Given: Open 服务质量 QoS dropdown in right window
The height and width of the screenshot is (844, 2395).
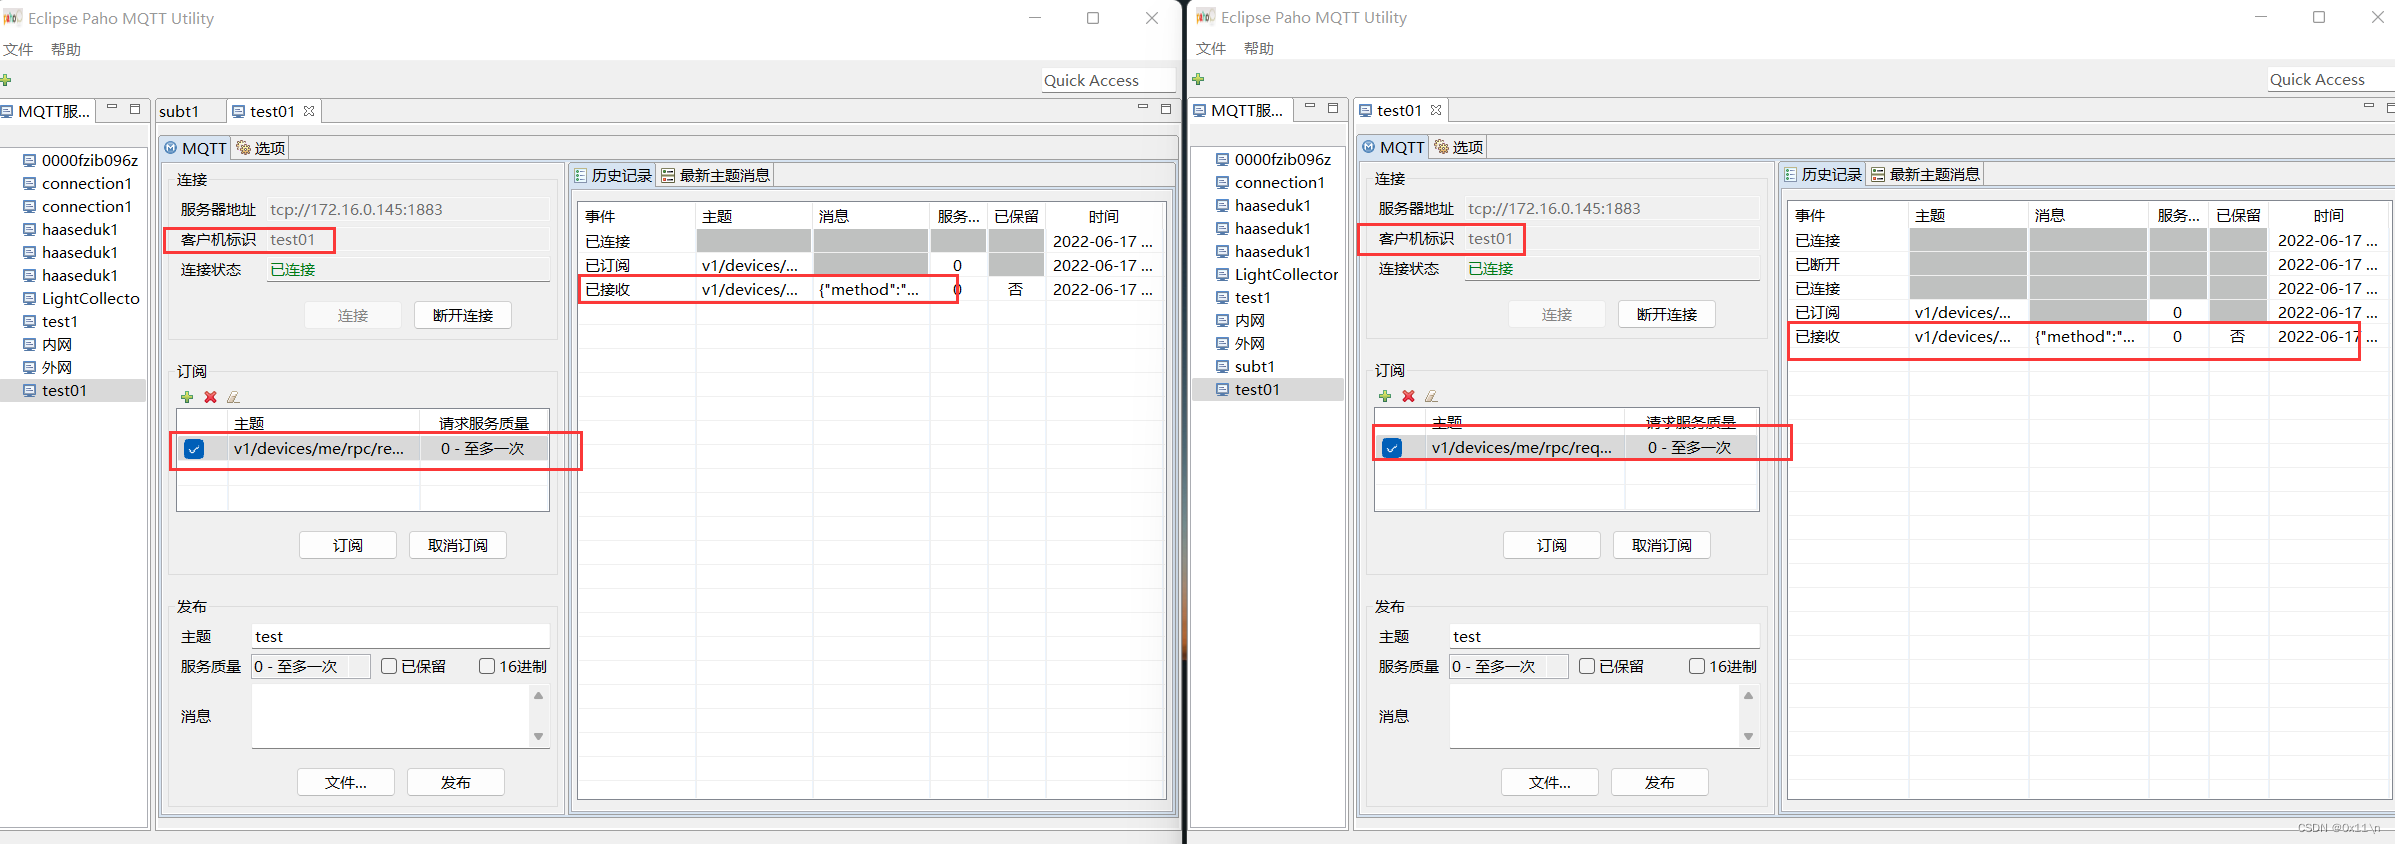Looking at the screenshot, I should (1509, 666).
